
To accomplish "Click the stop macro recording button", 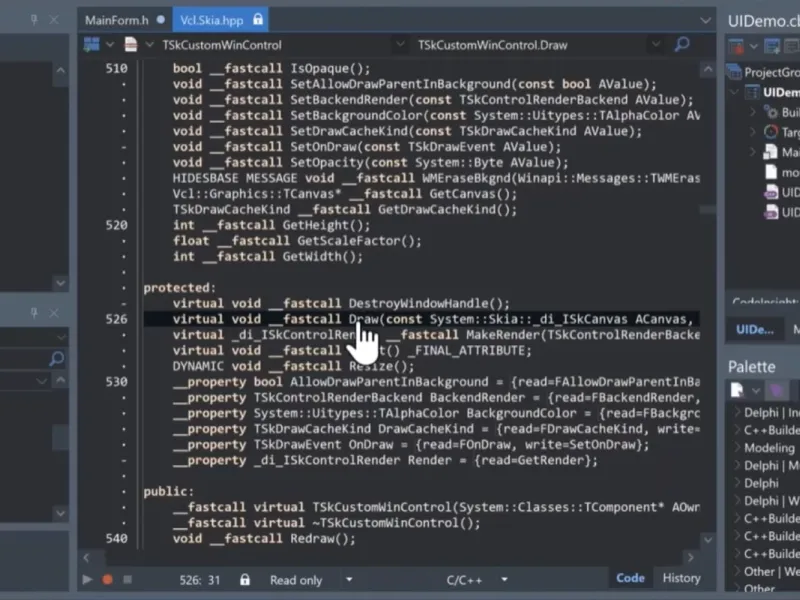I will click(128, 580).
